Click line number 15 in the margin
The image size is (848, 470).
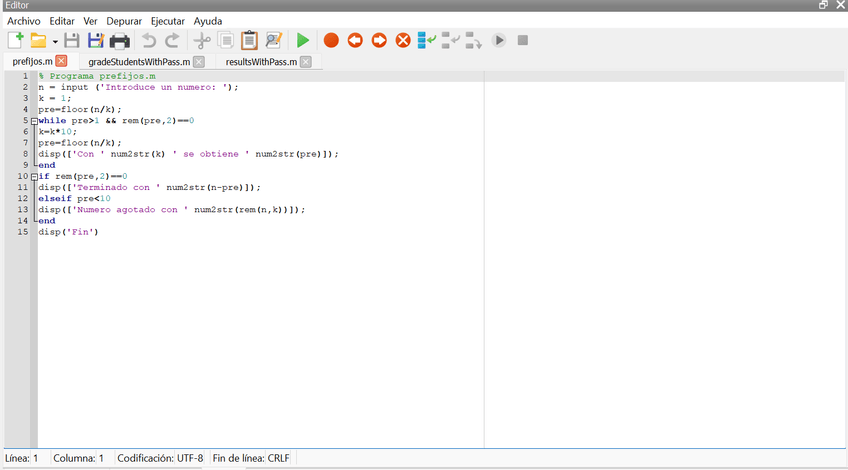tap(23, 232)
